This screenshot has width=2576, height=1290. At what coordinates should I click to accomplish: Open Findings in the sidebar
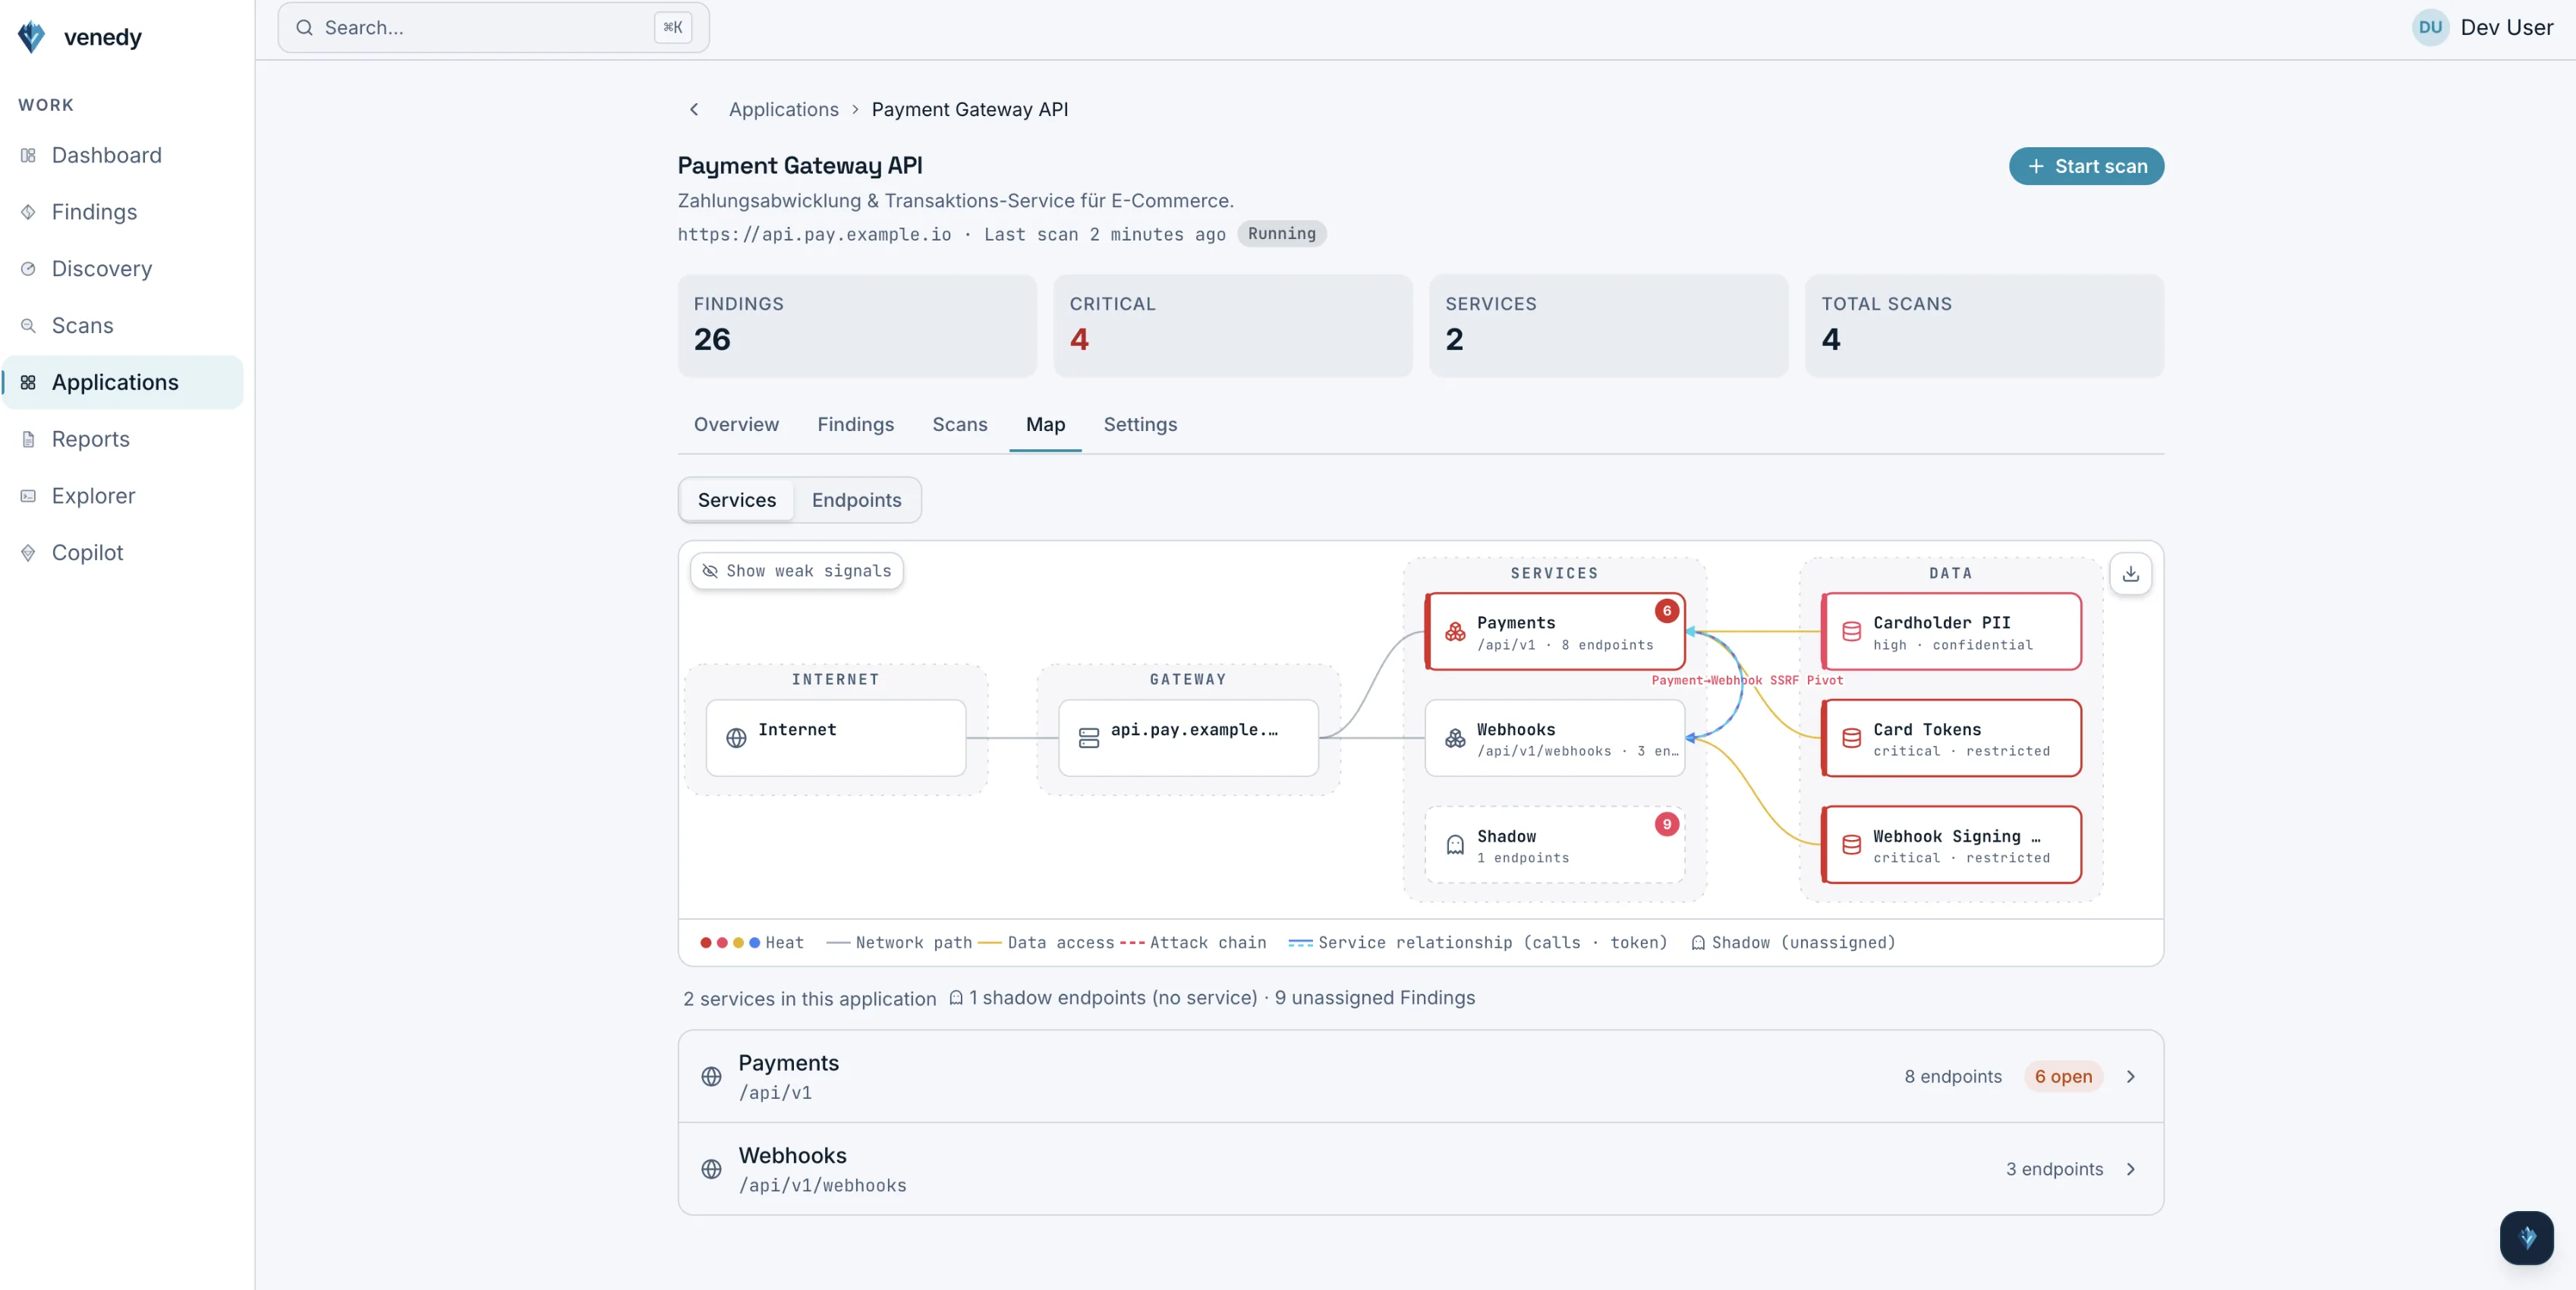pos(122,212)
